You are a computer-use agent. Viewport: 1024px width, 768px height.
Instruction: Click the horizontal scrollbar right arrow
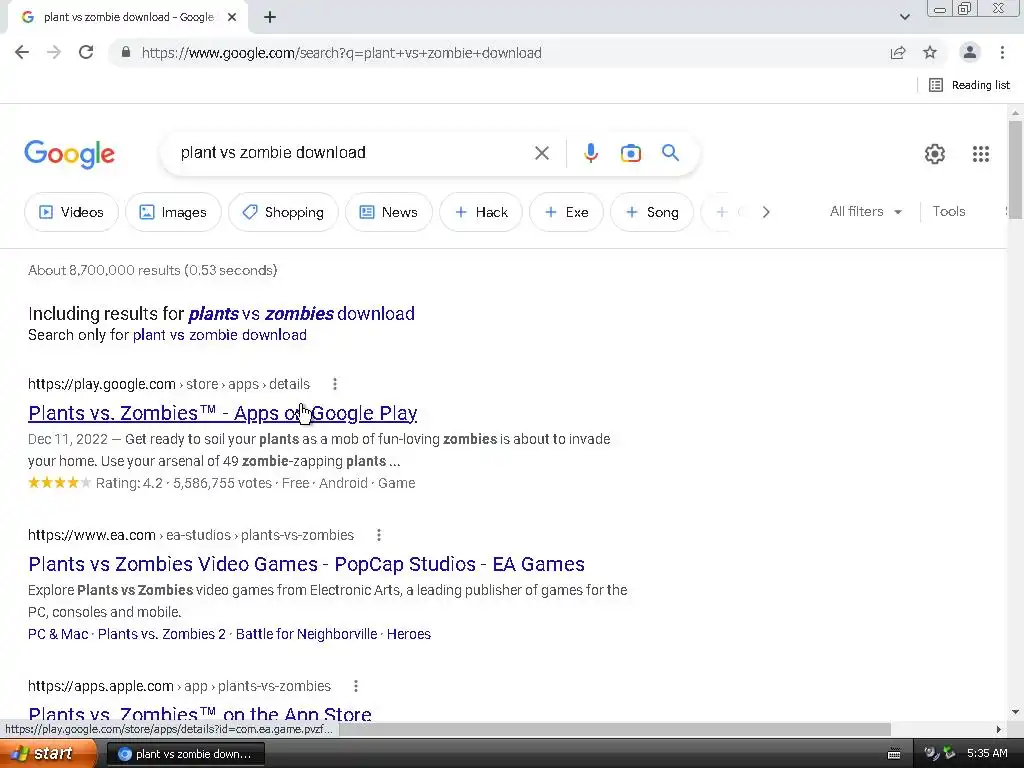coord(999,729)
